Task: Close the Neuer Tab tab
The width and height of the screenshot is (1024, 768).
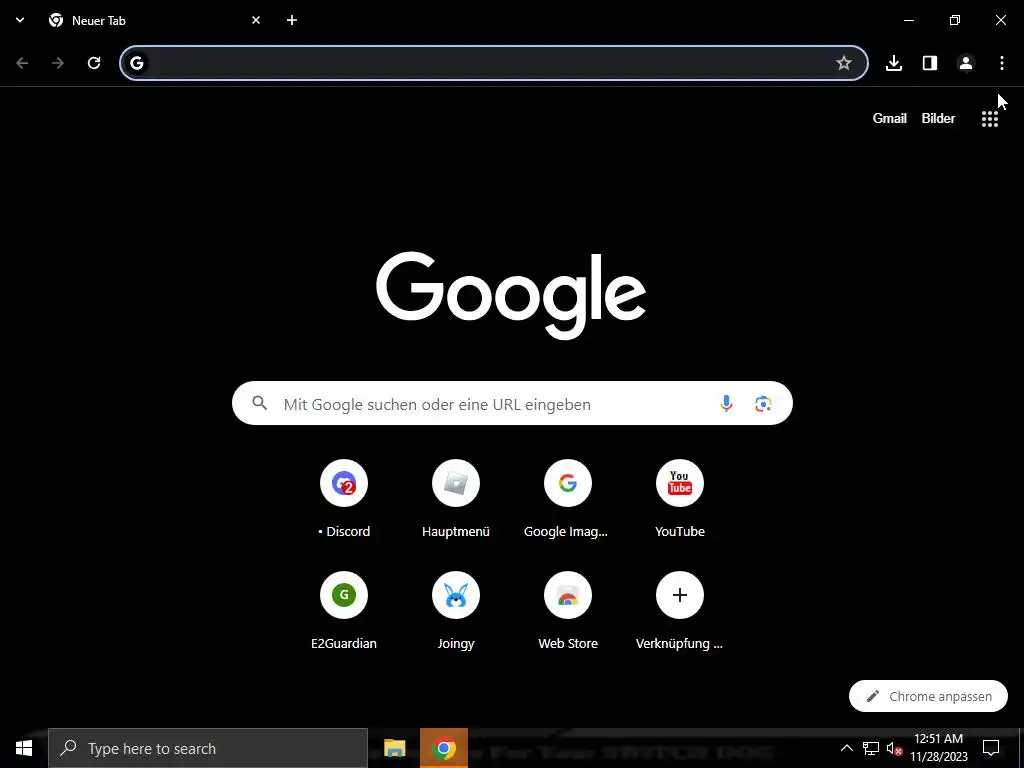Action: click(256, 20)
